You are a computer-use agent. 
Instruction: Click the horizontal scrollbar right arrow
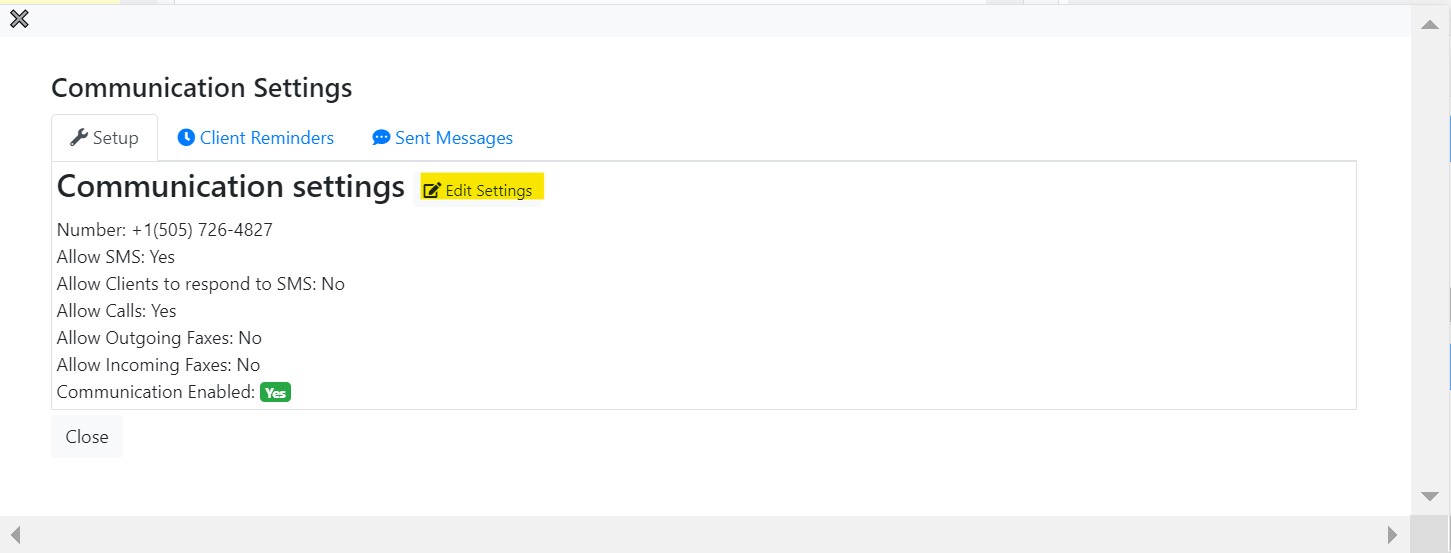coord(1392,534)
